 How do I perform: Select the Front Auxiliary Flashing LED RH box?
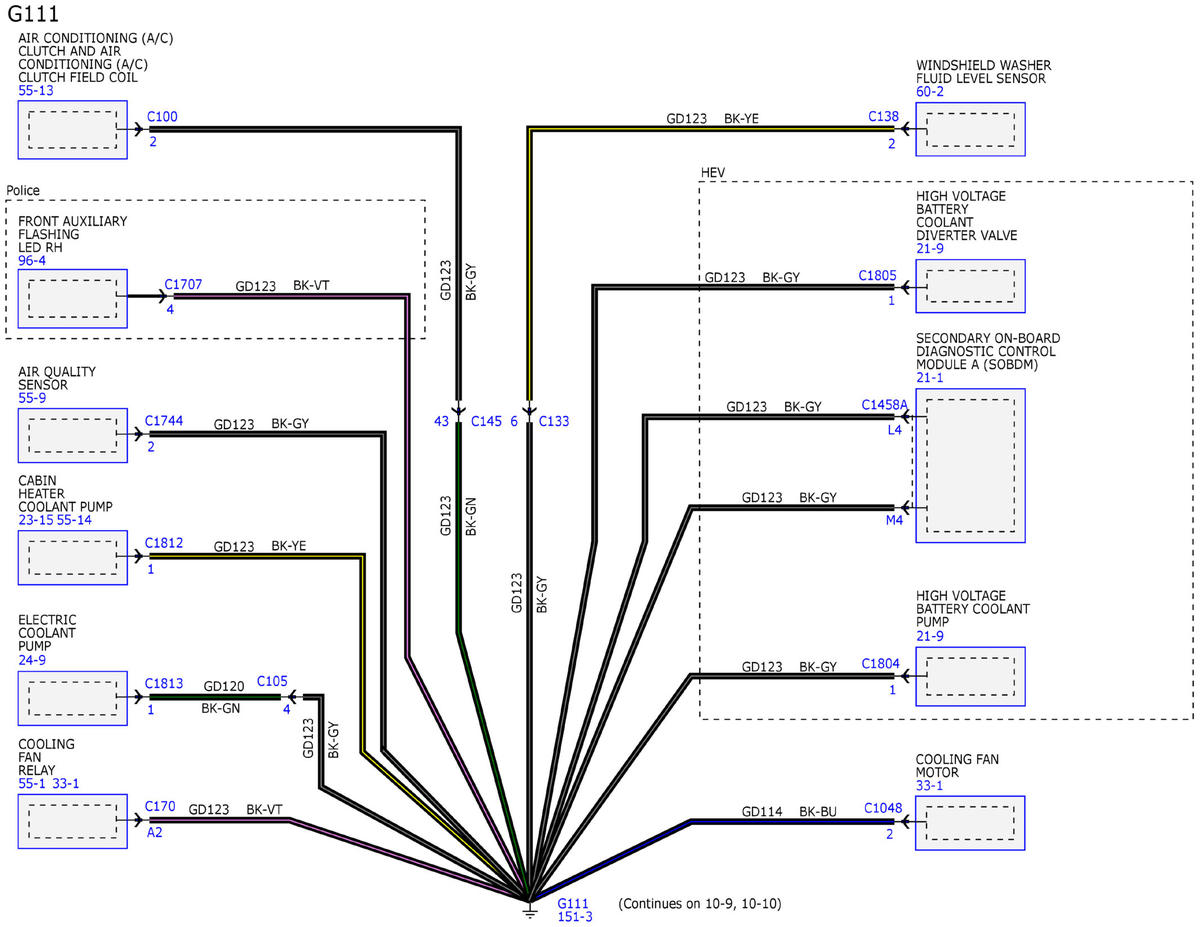click(73, 297)
